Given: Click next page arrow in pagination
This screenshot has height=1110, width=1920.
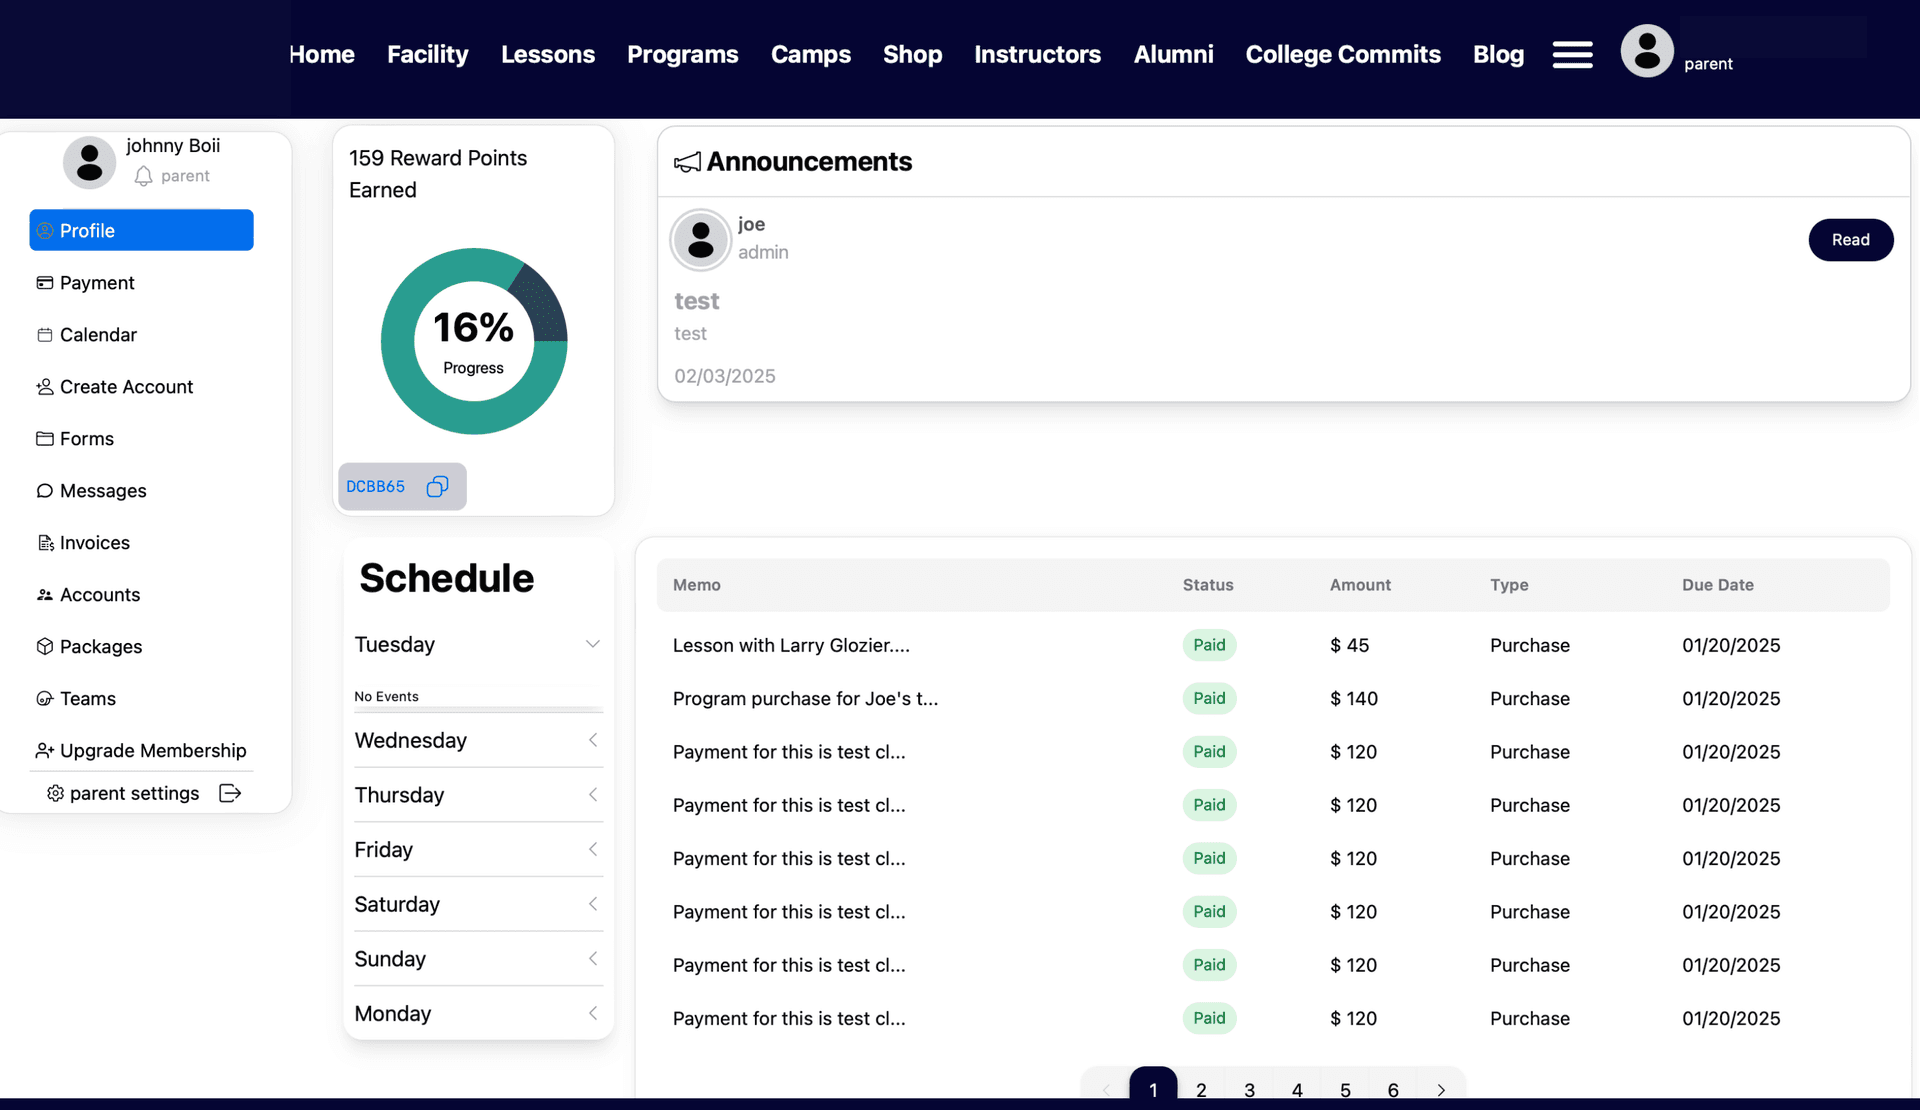Looking at the screenshot, I should pos(1441,1089).
